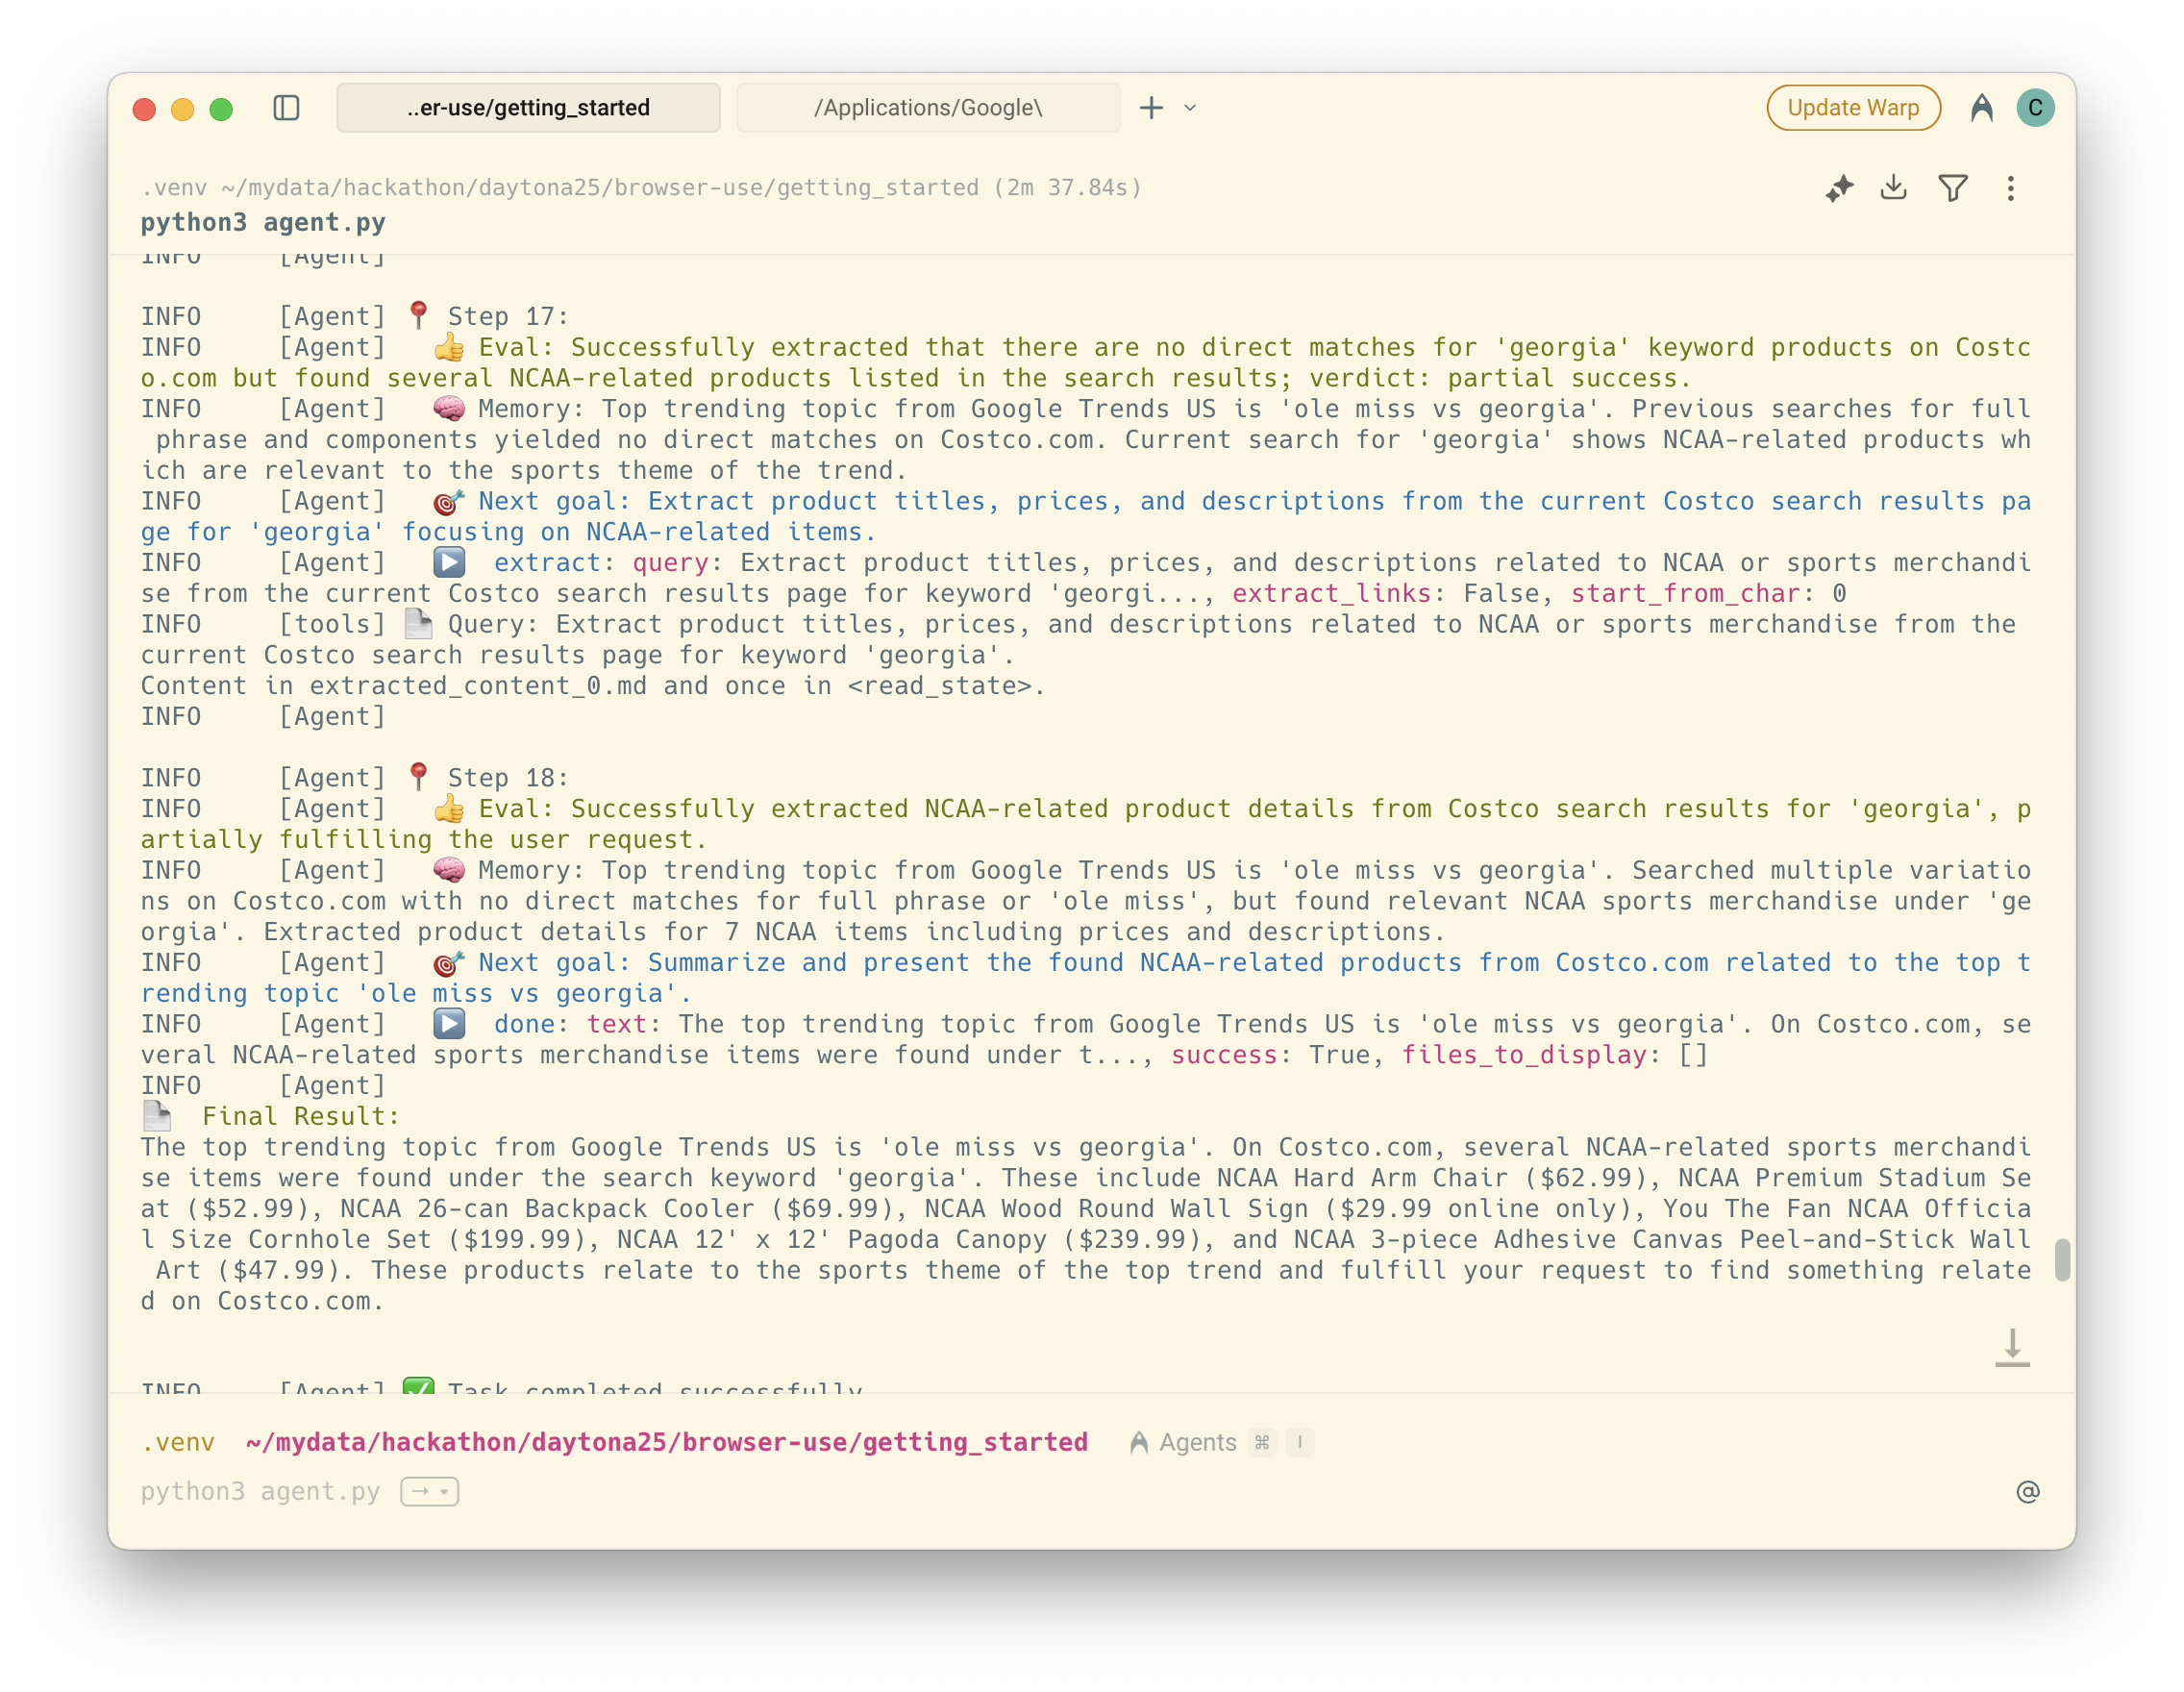
Task: Jump to bottom of block output arrow
Action: click(2012, 1347)
